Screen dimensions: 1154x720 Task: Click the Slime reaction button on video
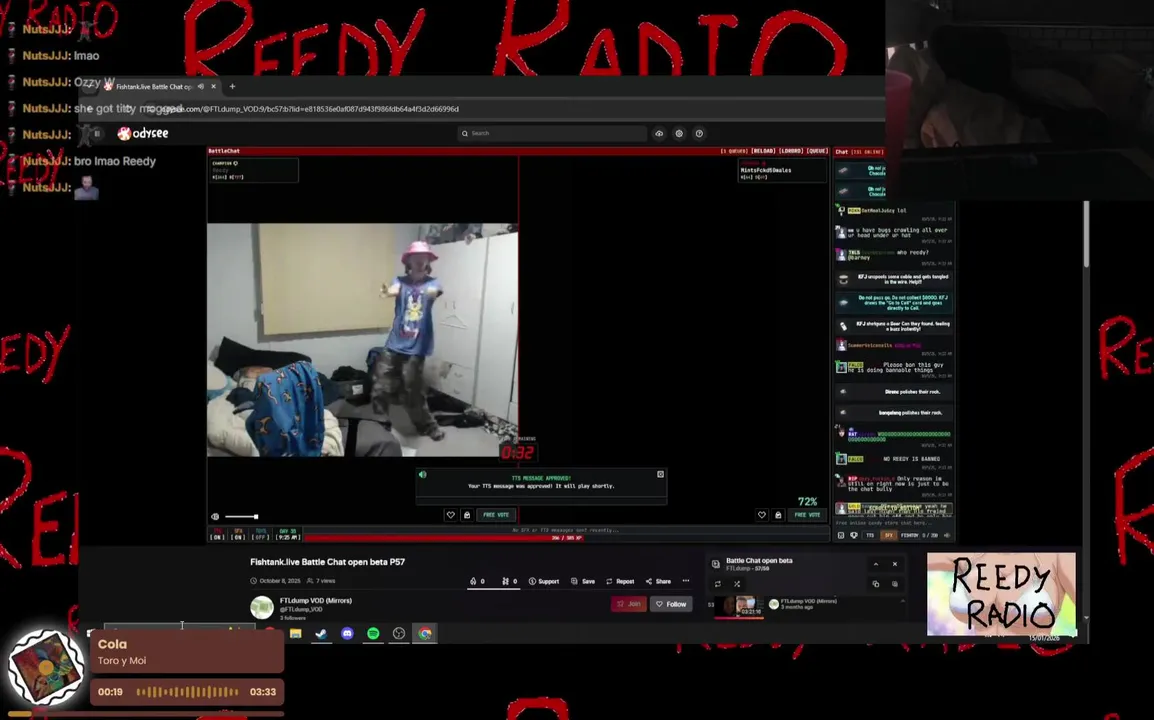click(x=509, y=581)
